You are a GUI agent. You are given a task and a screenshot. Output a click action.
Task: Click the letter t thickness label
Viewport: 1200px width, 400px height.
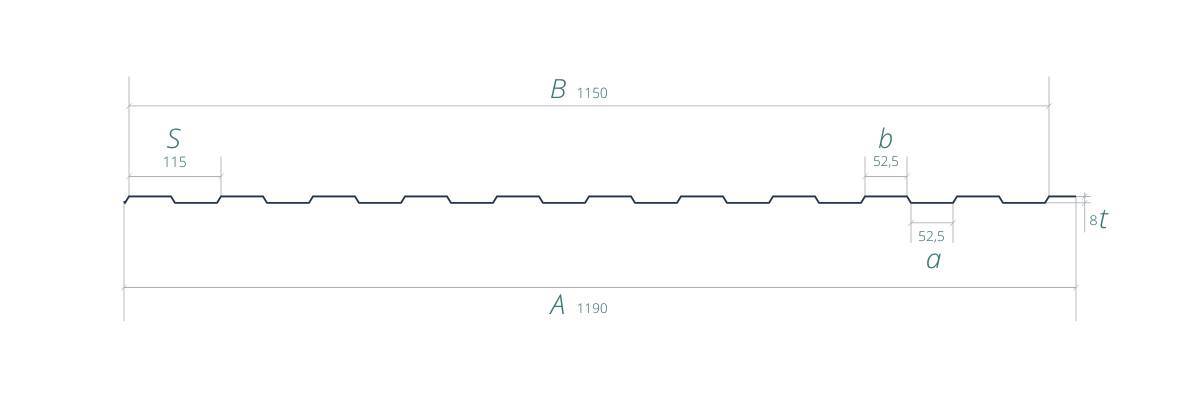click(x=1103, y=221)
